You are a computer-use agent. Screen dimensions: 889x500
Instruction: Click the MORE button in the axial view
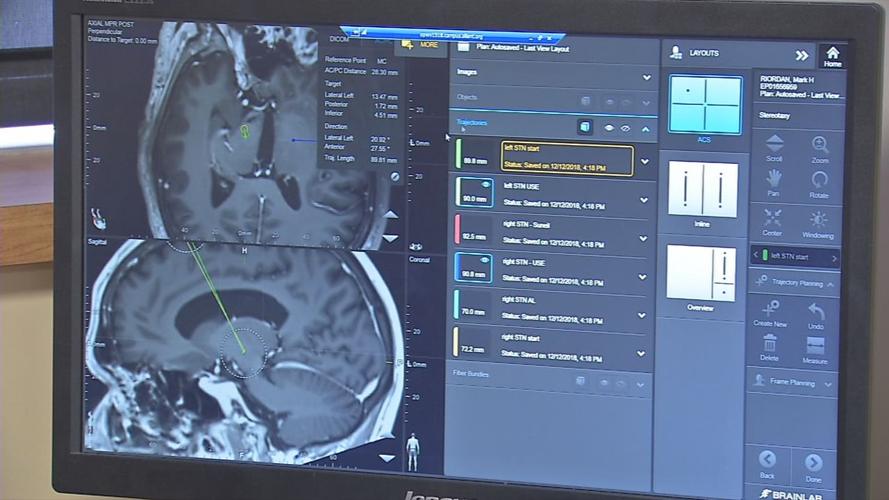point(422,45)
